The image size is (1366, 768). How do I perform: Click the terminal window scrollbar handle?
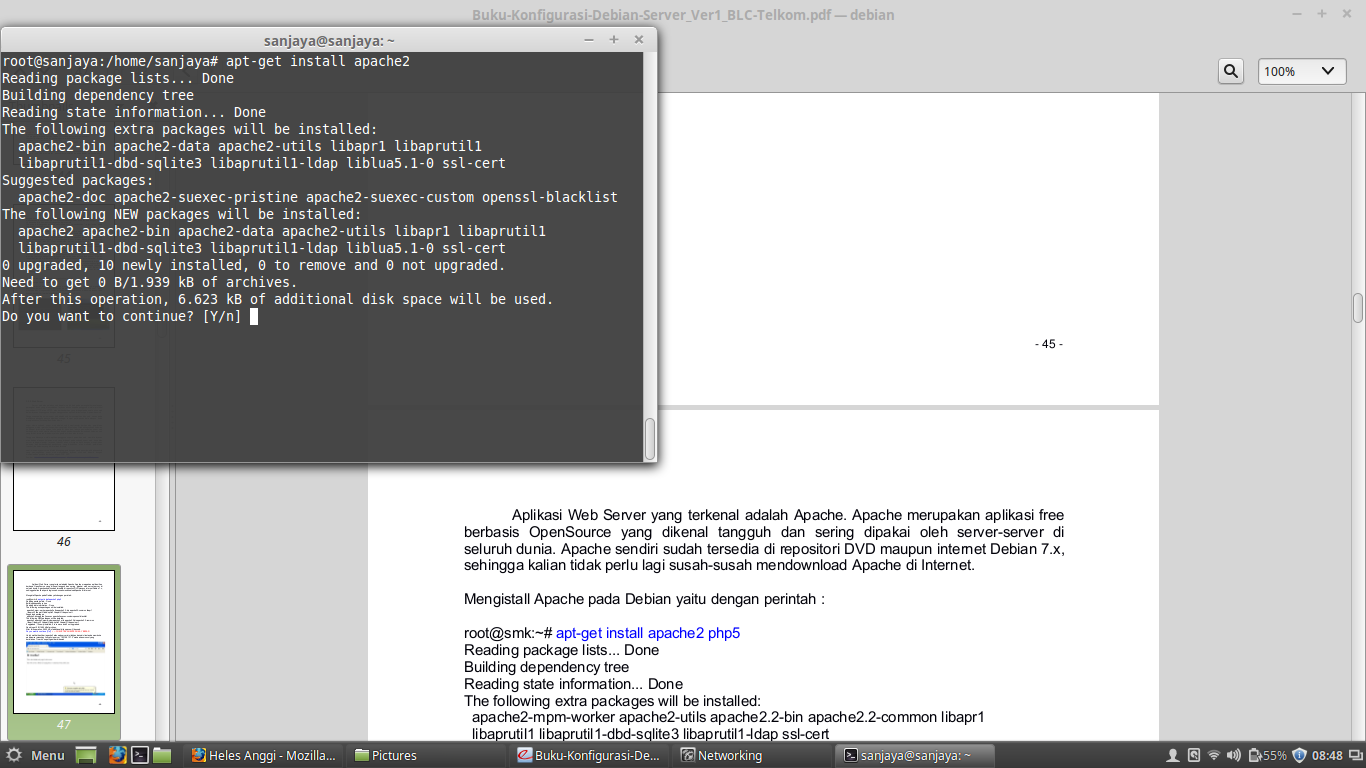650,438
